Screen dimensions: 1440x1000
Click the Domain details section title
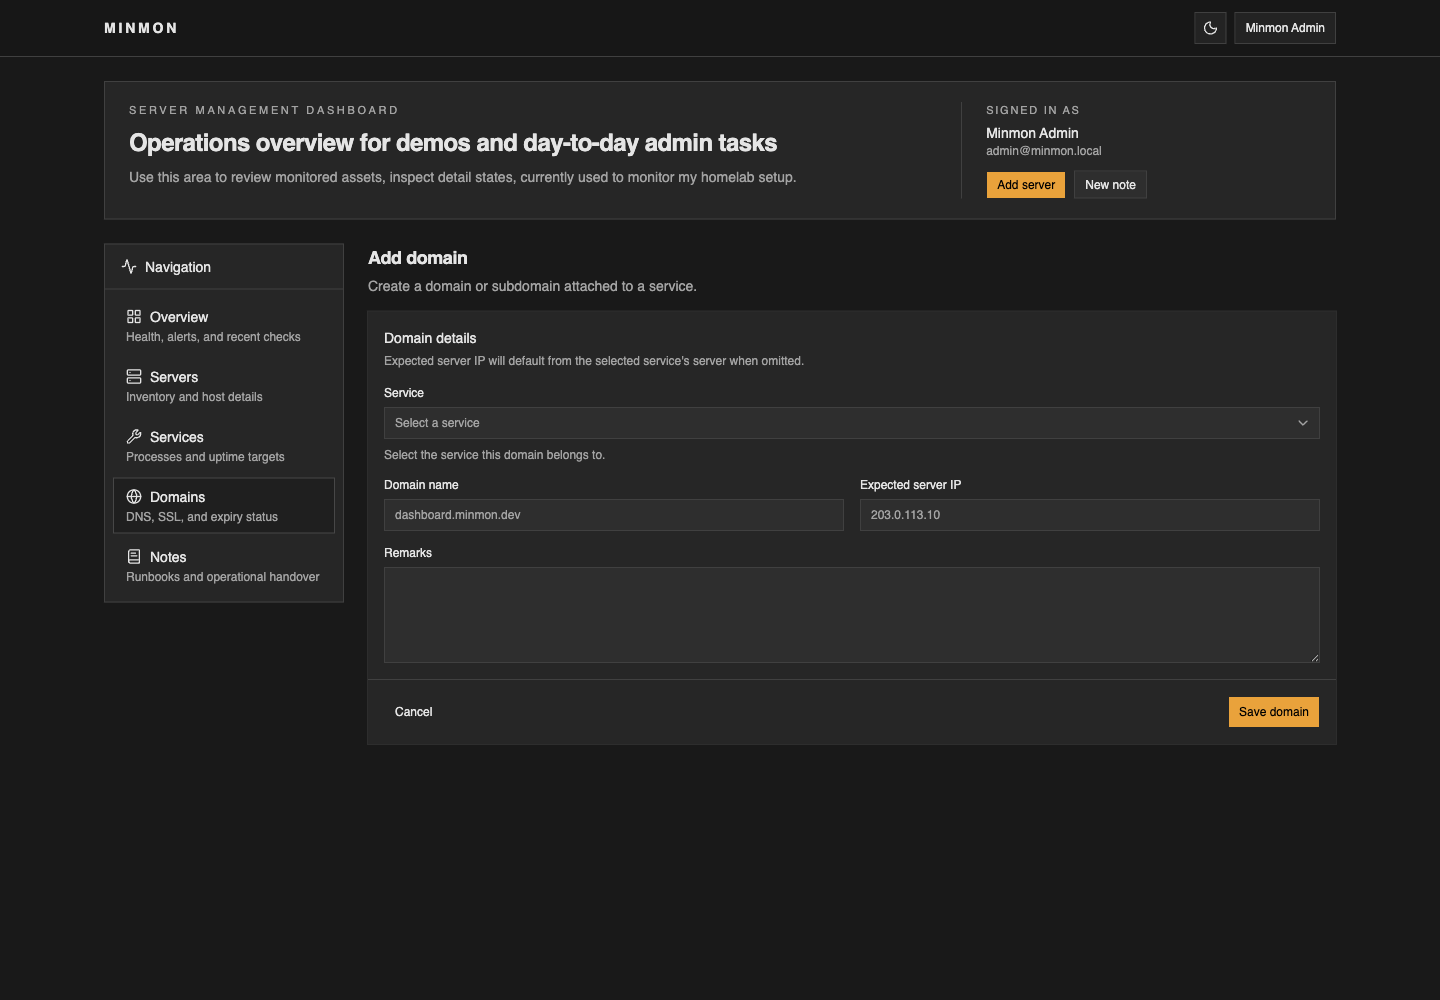[430, 338]
